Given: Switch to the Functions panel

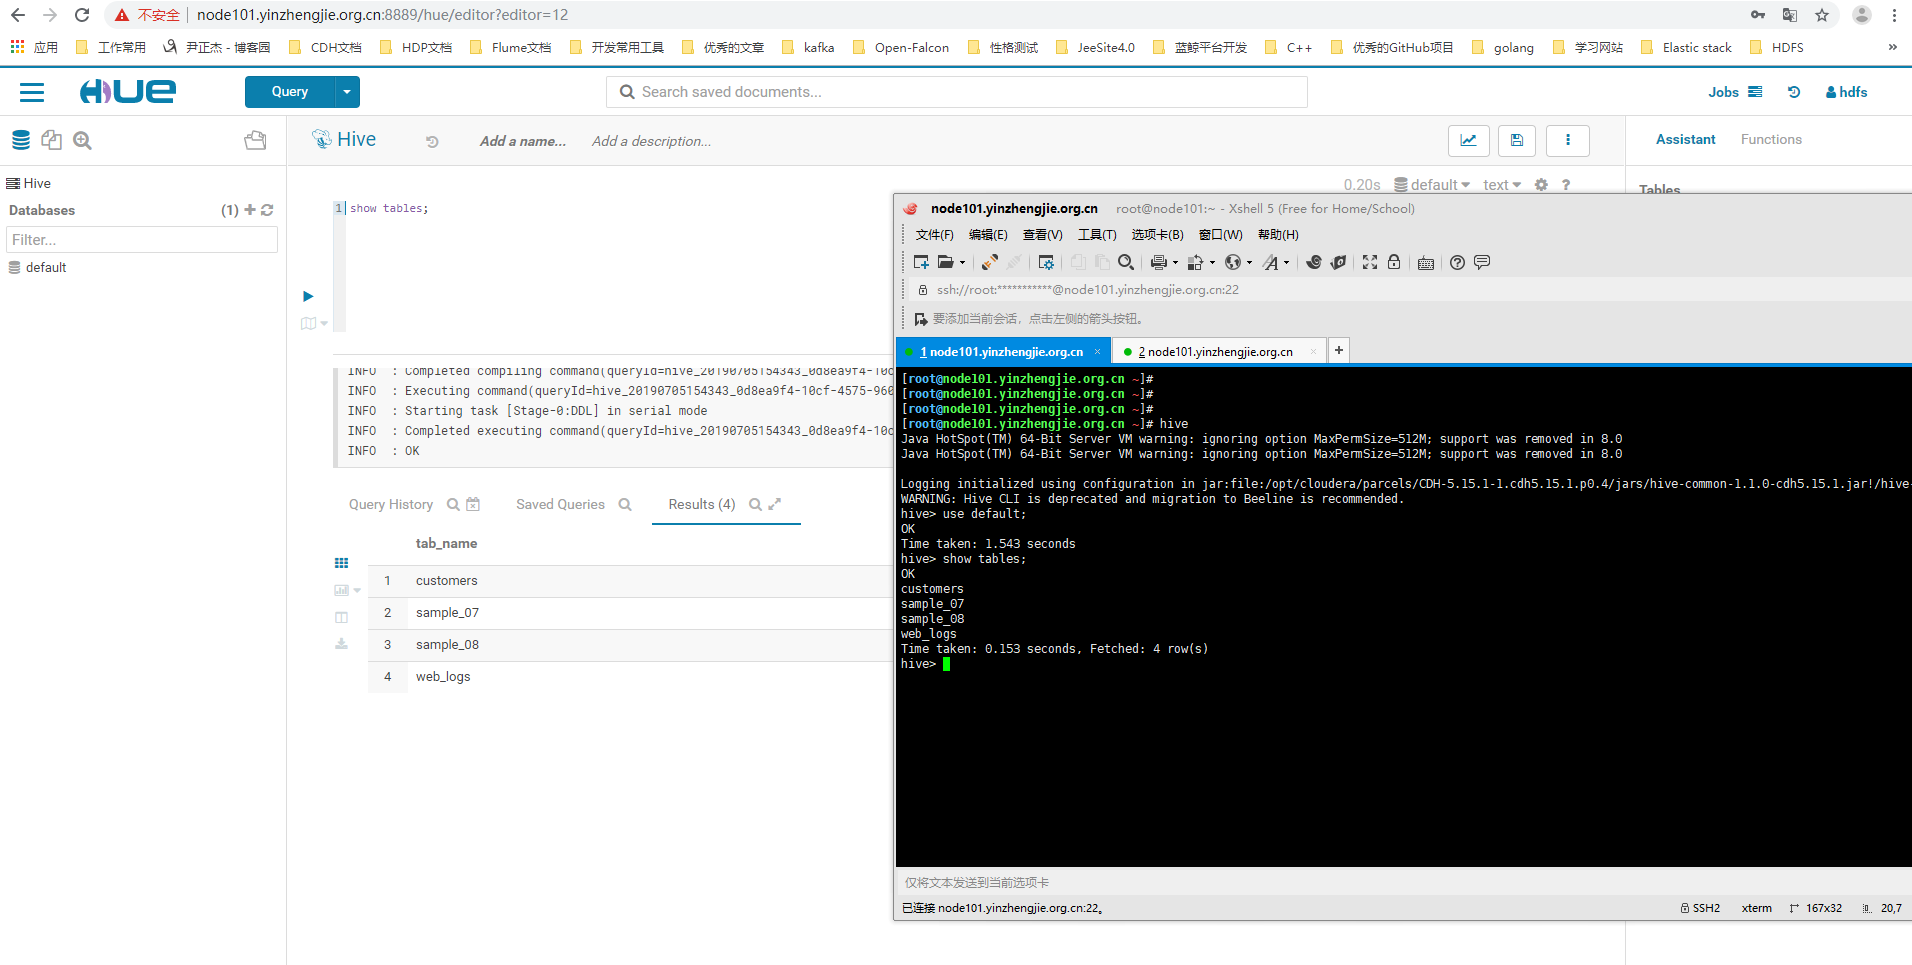Looking at the screenshot, I should (1770, 139).
